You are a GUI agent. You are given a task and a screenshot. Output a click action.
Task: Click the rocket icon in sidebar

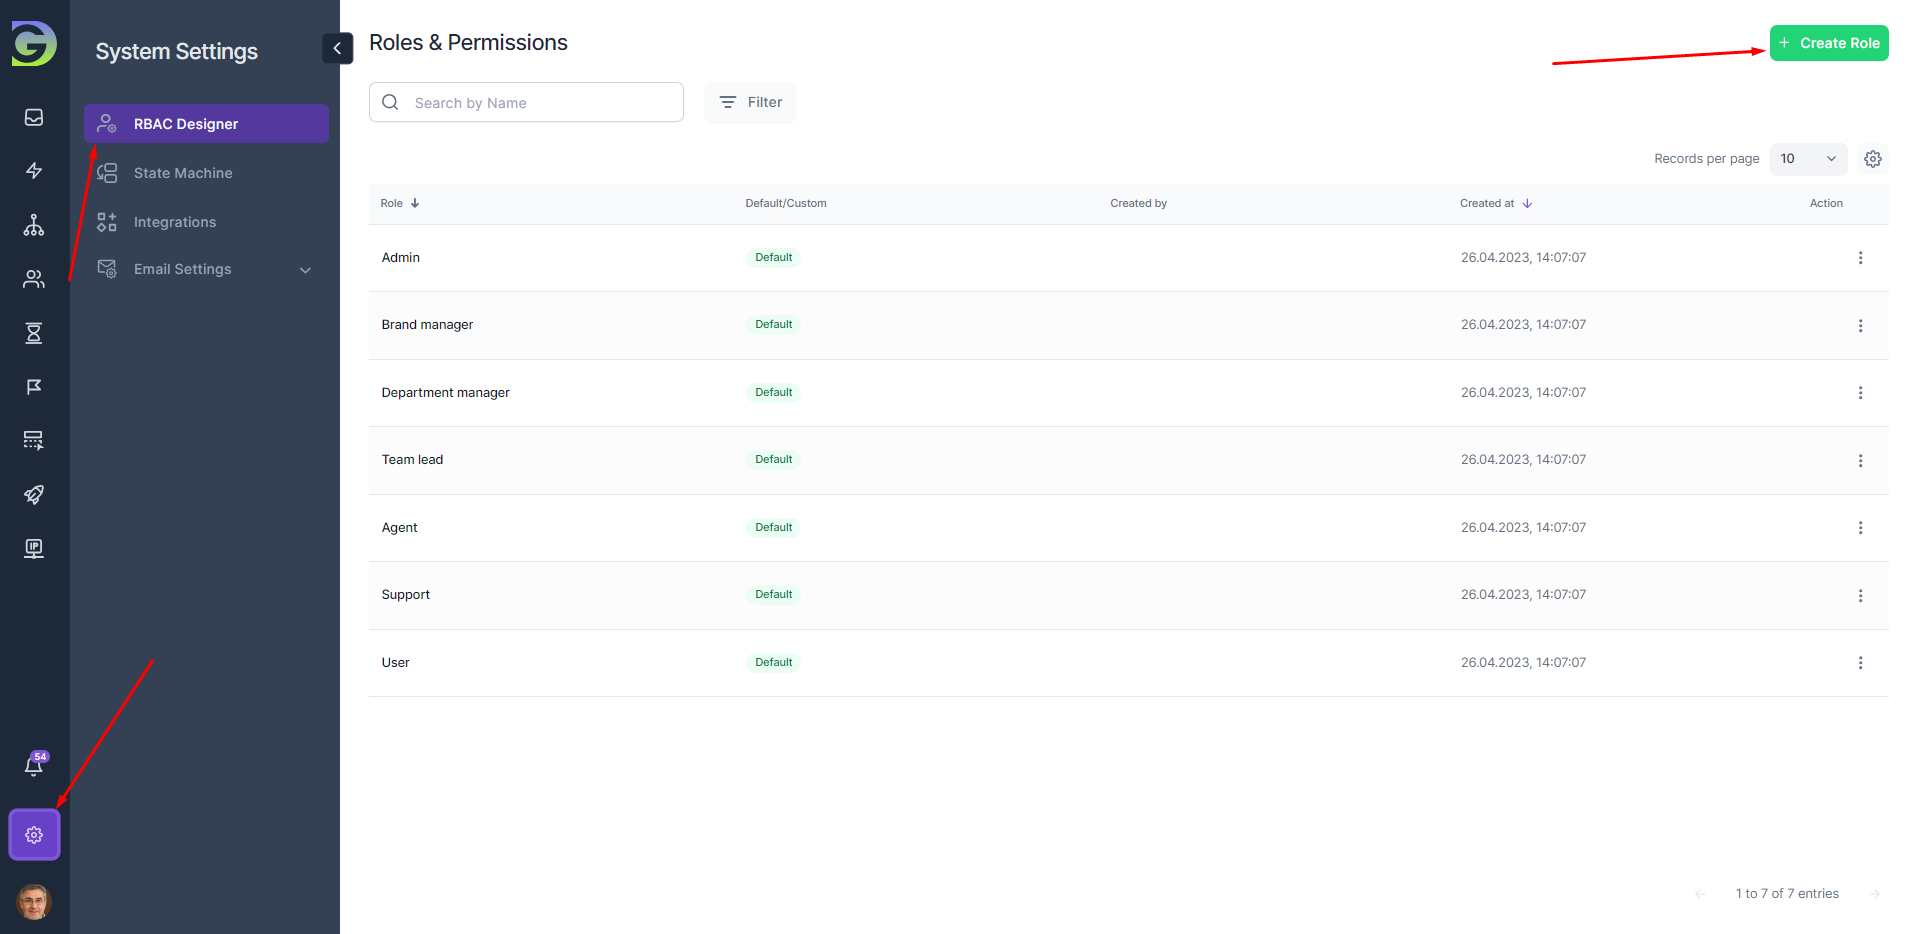34,495
